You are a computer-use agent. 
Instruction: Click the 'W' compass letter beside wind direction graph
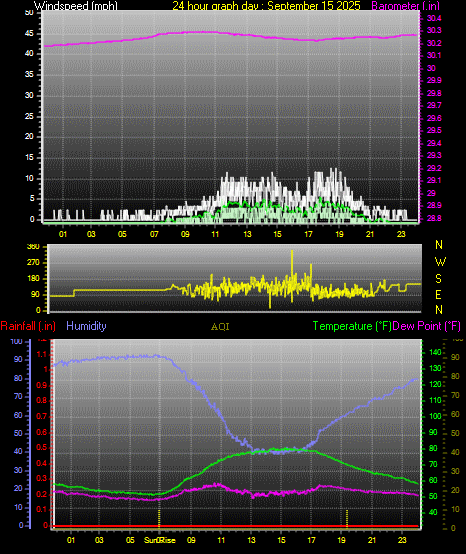tap(440, 262)
